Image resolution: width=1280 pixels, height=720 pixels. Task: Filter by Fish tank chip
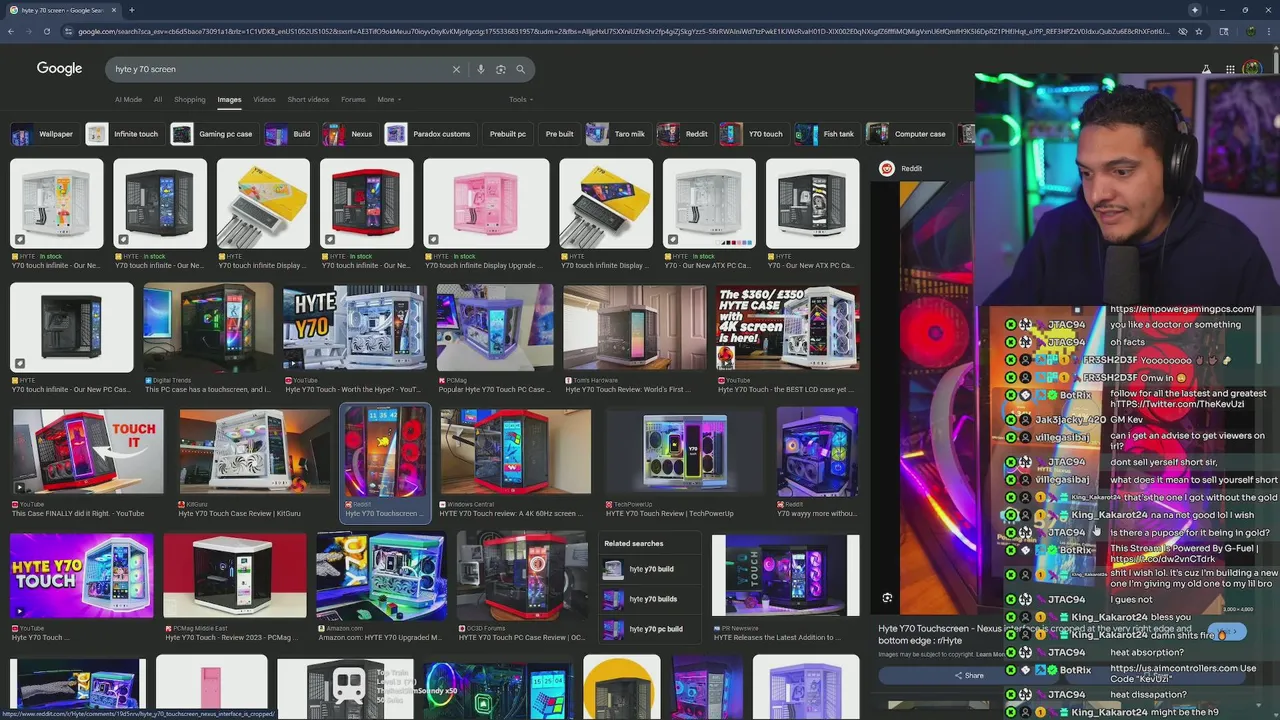click(x=826, y=134)
